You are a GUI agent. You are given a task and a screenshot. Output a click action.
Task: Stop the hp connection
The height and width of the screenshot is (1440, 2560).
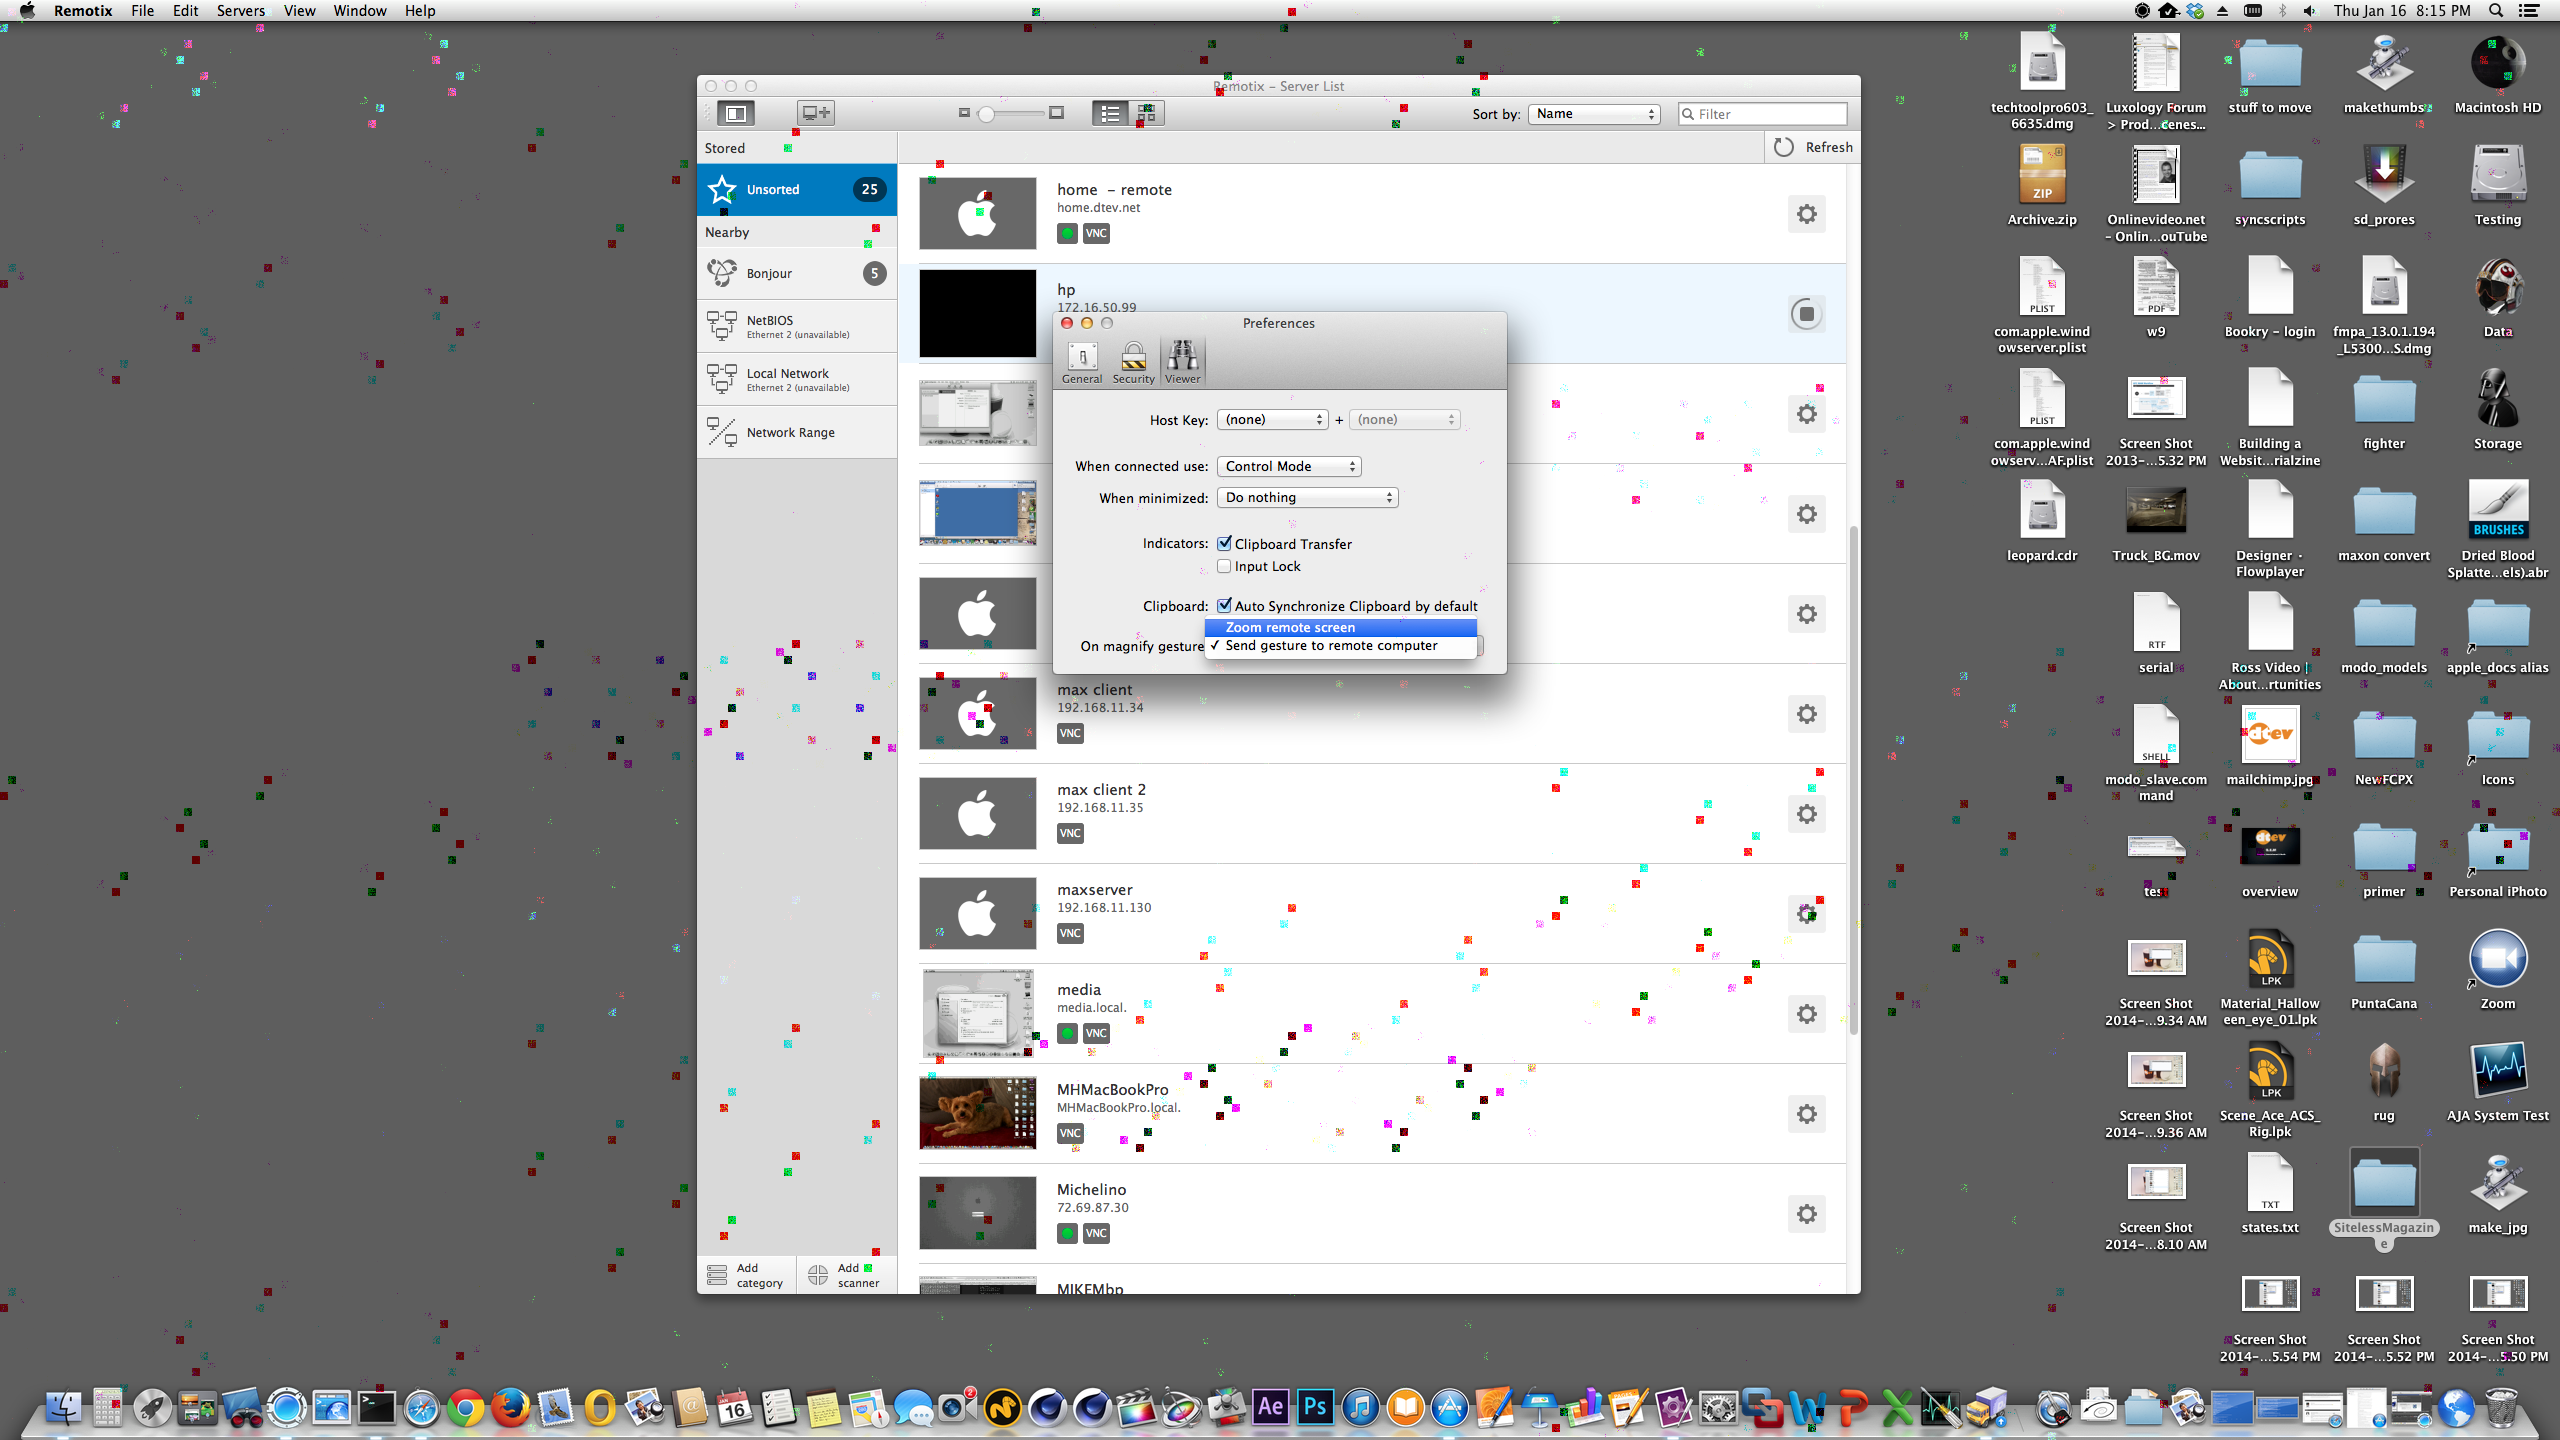tap(1806, 314)
